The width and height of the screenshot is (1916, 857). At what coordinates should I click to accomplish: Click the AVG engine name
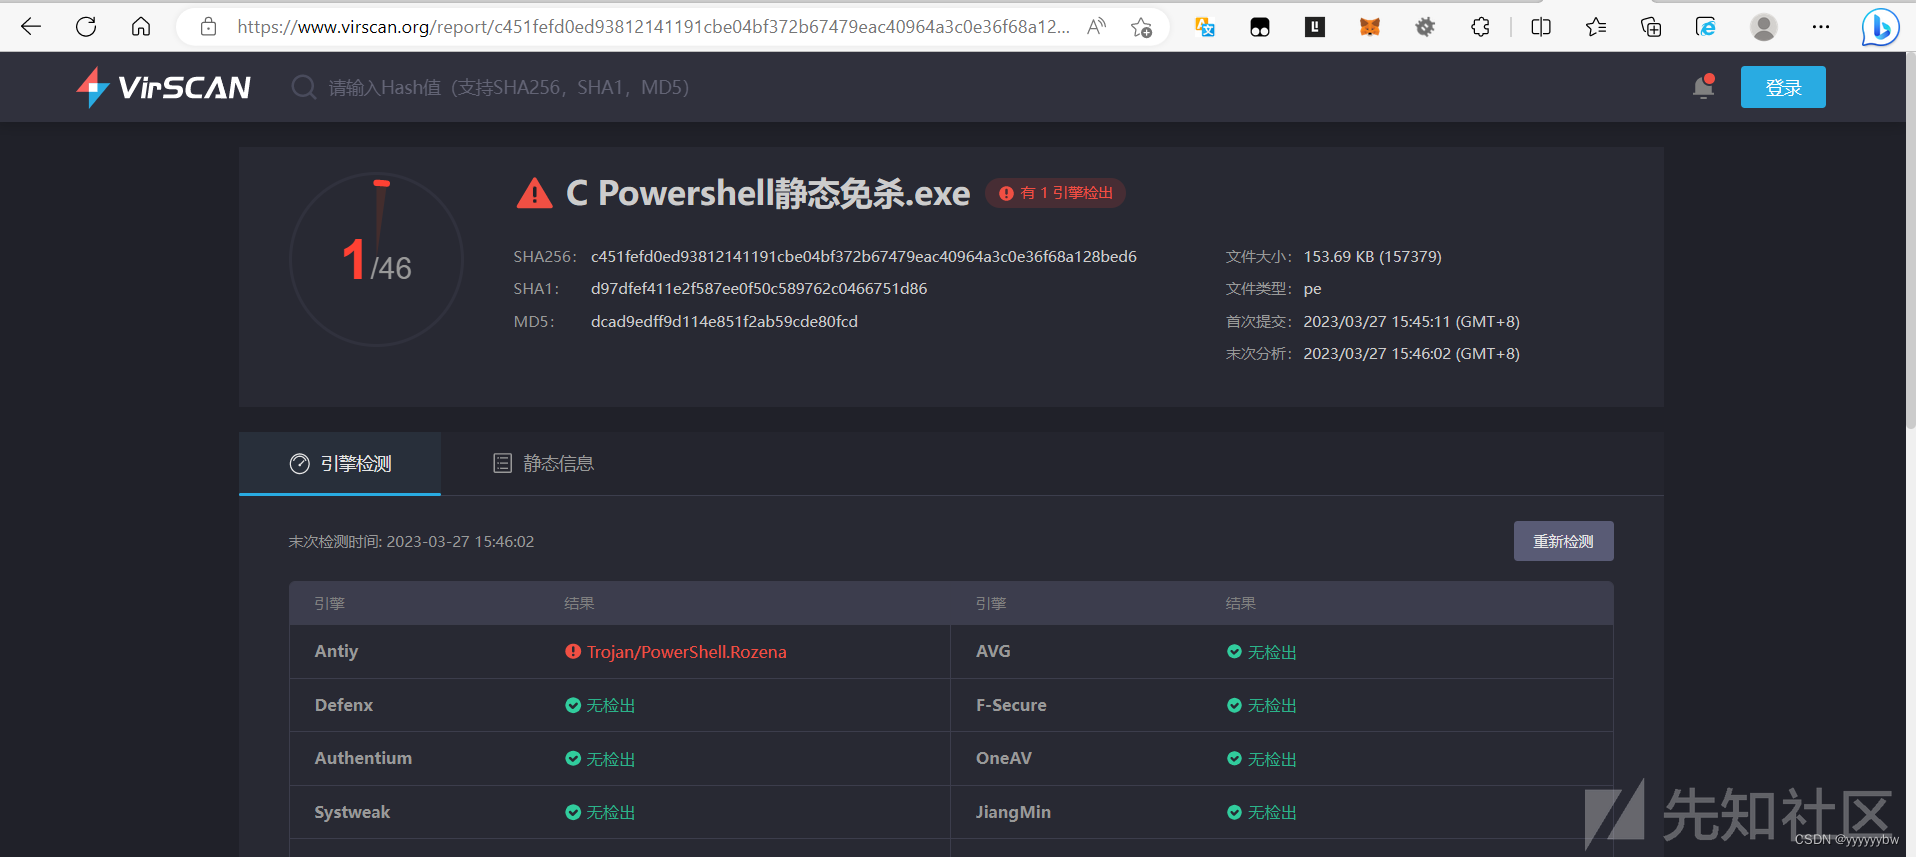993,651
